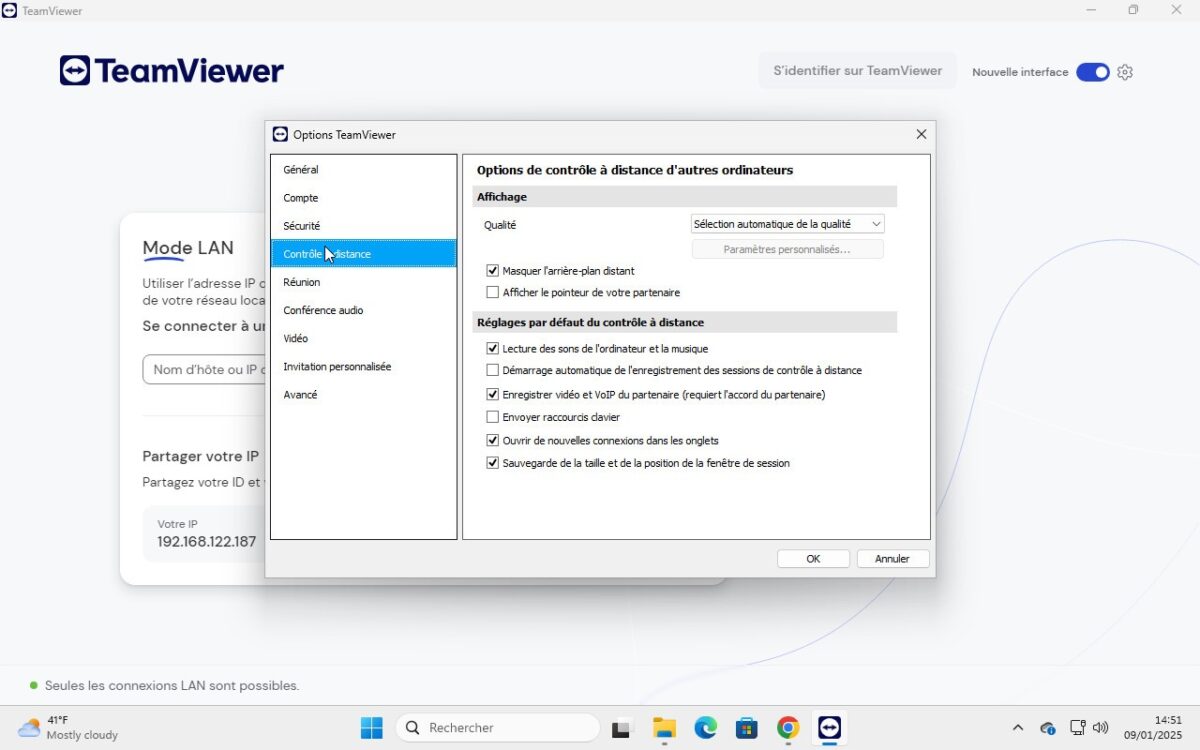The image size is (1200, 750).
Task: Uncheck Ouvrir de nouvelles connexions dans les onglets
Action: [x=492, y=440]
